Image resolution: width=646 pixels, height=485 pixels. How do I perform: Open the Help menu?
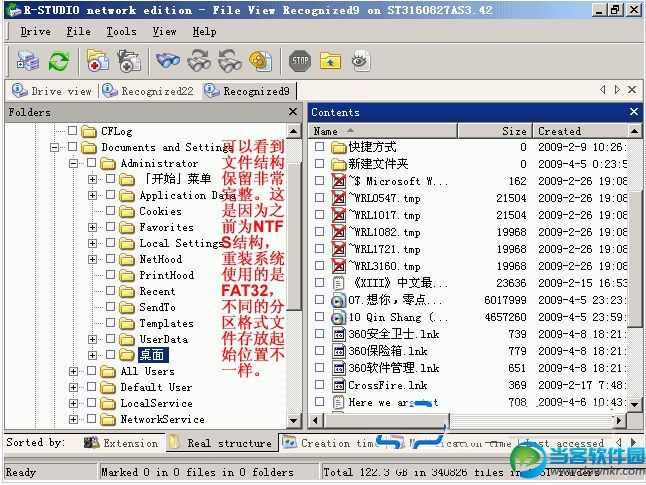[204, 31]
